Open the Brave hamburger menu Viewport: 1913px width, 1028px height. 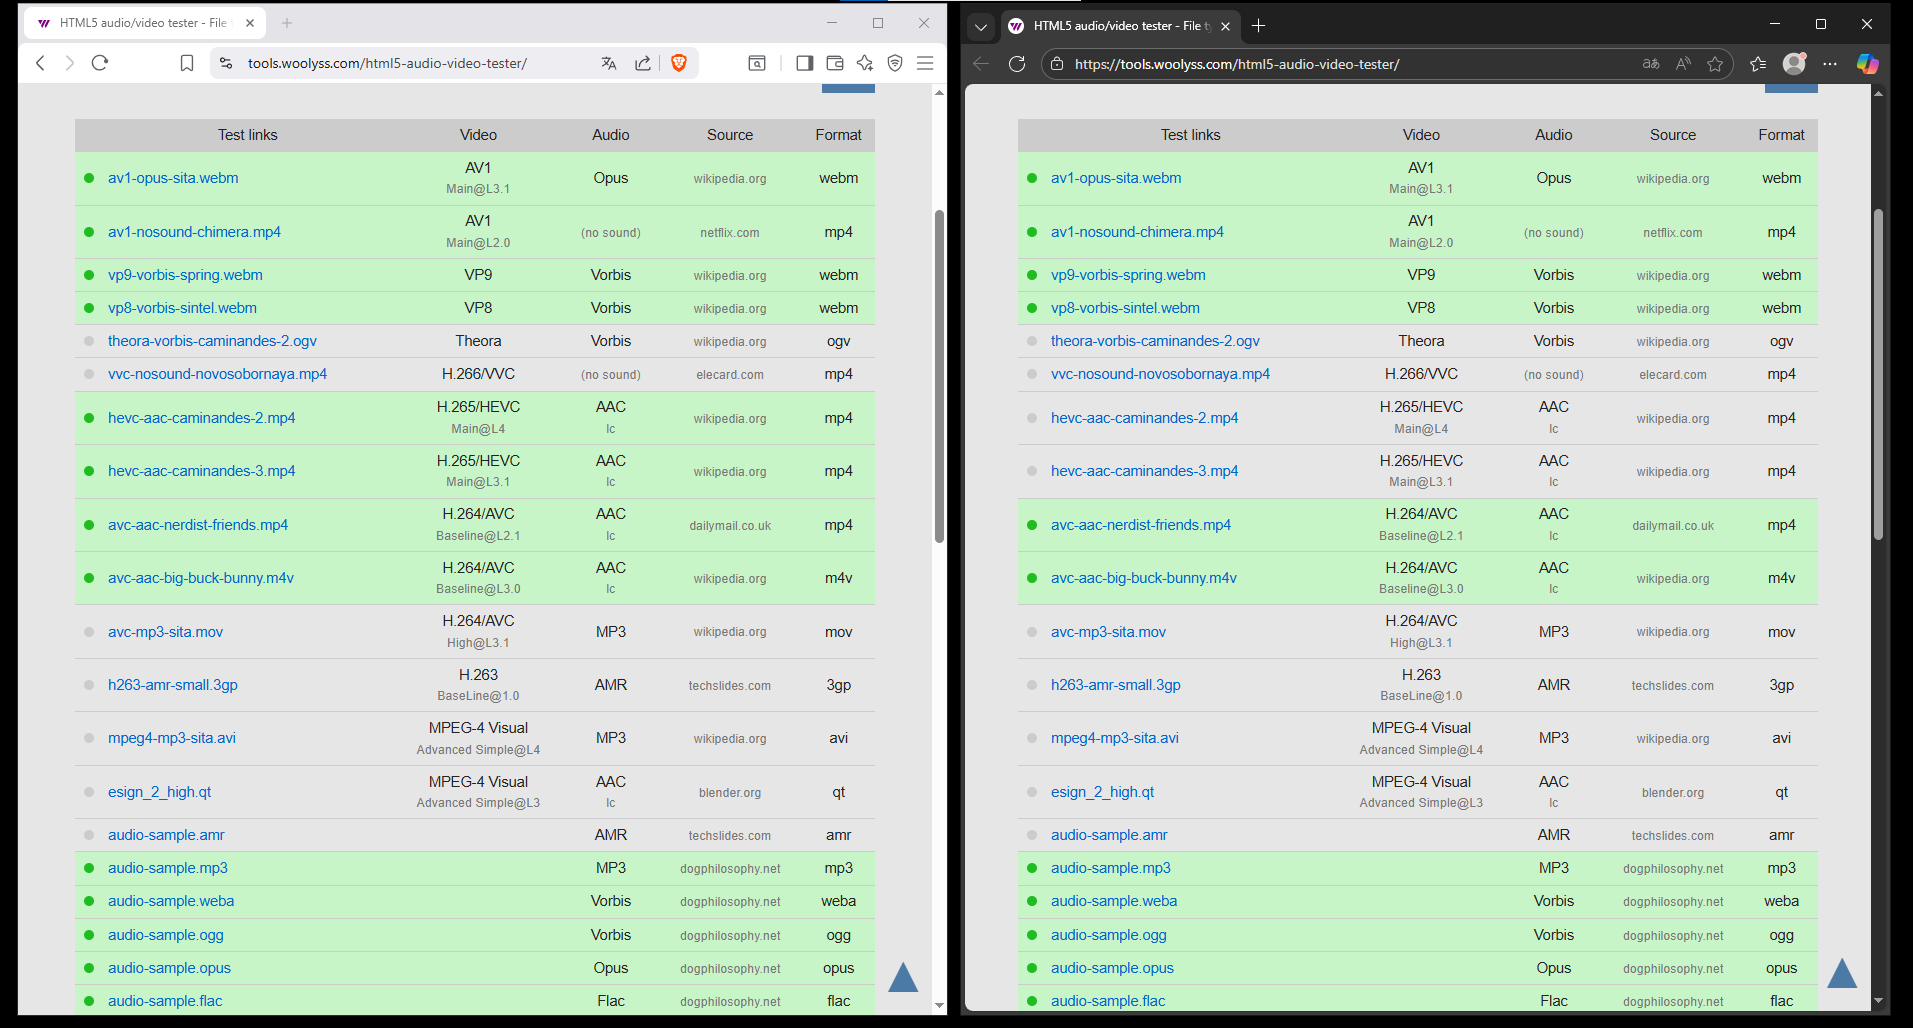(x=925, y=63)
